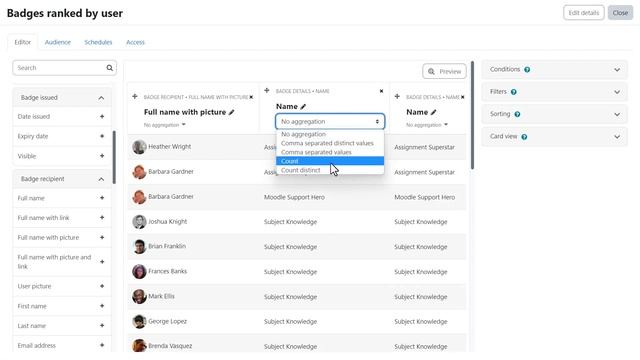Click the search magnifier icon
Image resolution: width=640 pixels, height=360 pixels.
tap(109, 68)
